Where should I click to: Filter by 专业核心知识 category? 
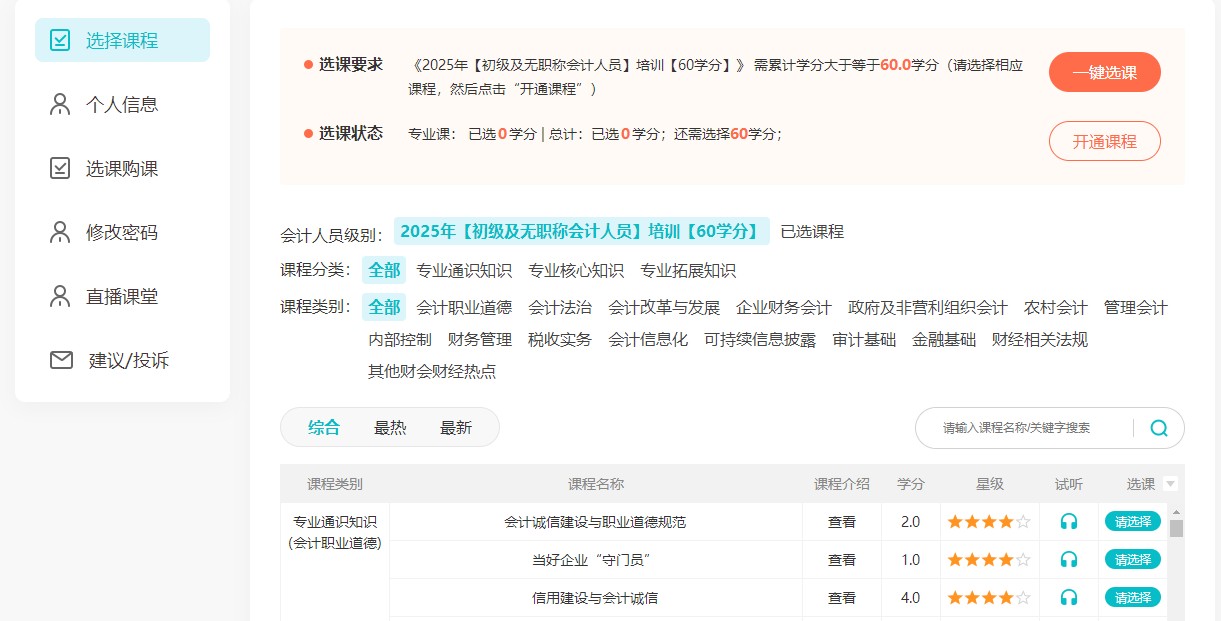576,271
